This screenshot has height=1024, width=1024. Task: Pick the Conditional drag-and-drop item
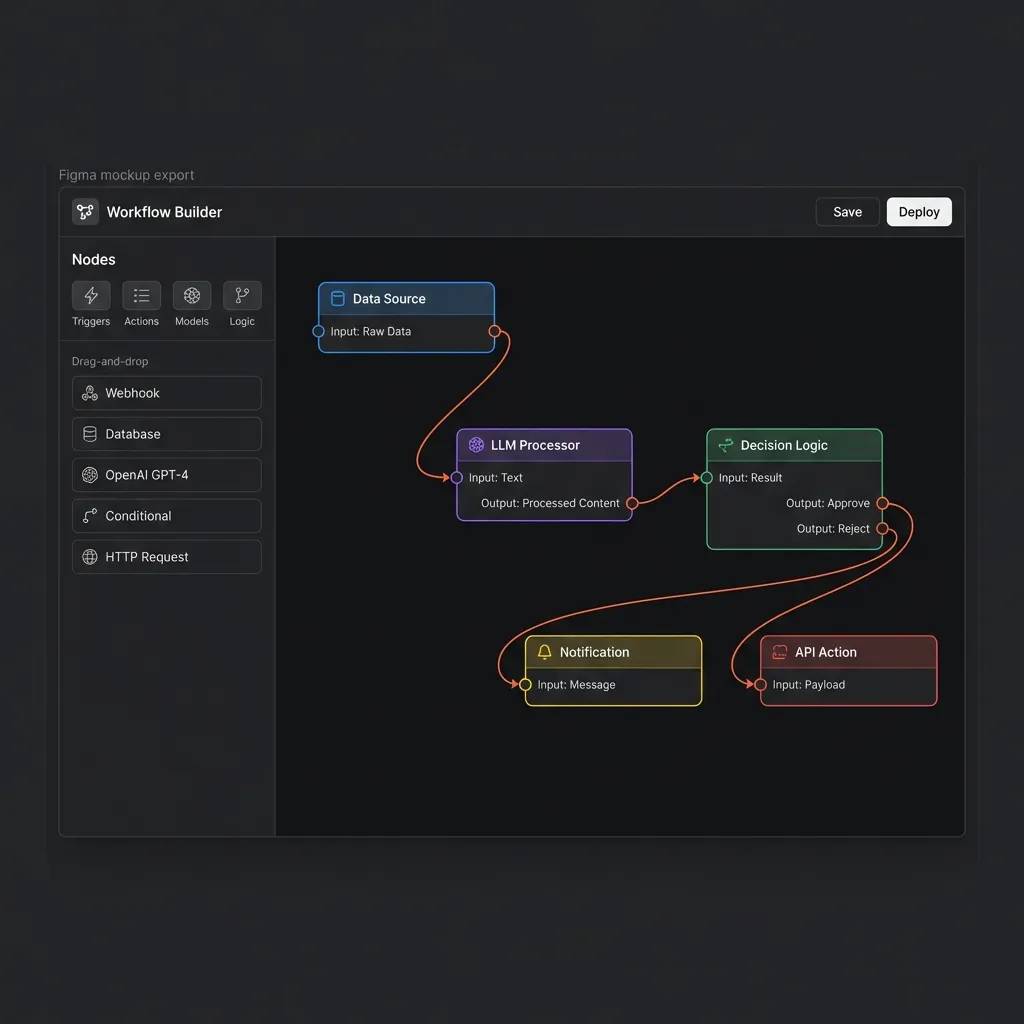pos(167,516)
